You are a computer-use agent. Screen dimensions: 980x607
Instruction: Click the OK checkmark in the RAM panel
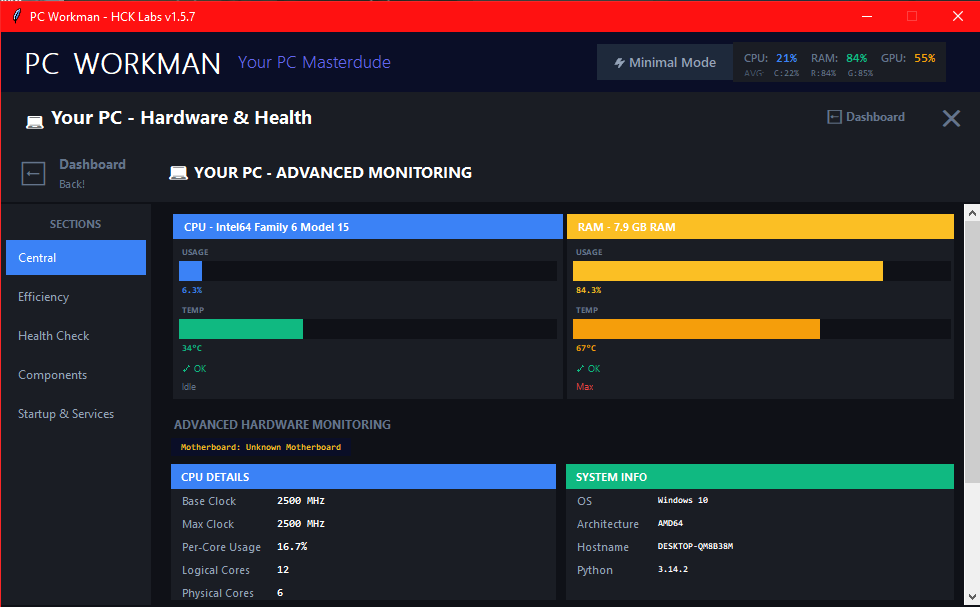586,368
